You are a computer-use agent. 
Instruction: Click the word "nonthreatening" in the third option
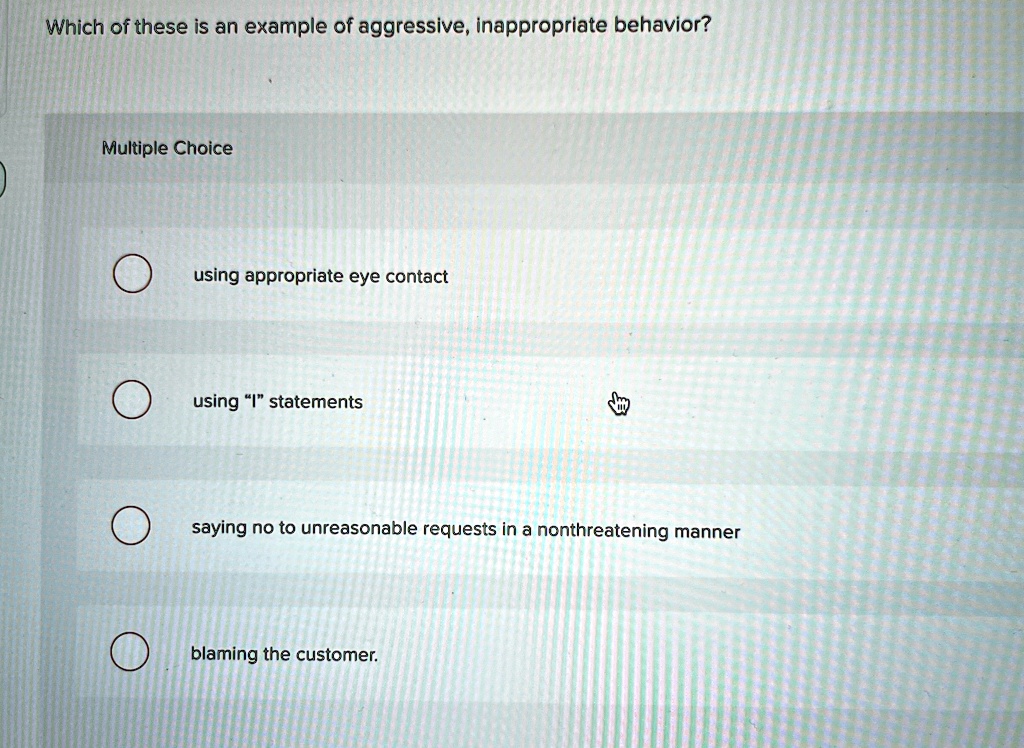[602, 531]
